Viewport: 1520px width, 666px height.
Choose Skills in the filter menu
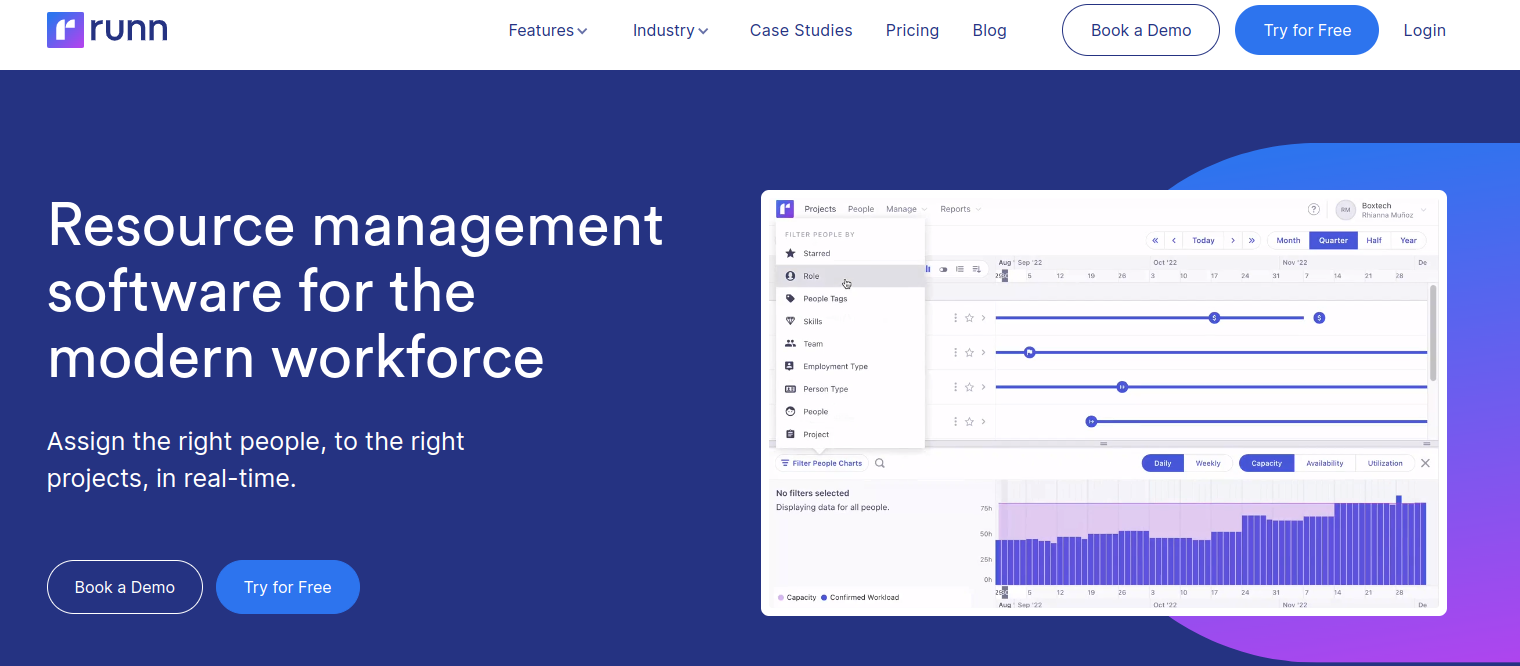850,321
